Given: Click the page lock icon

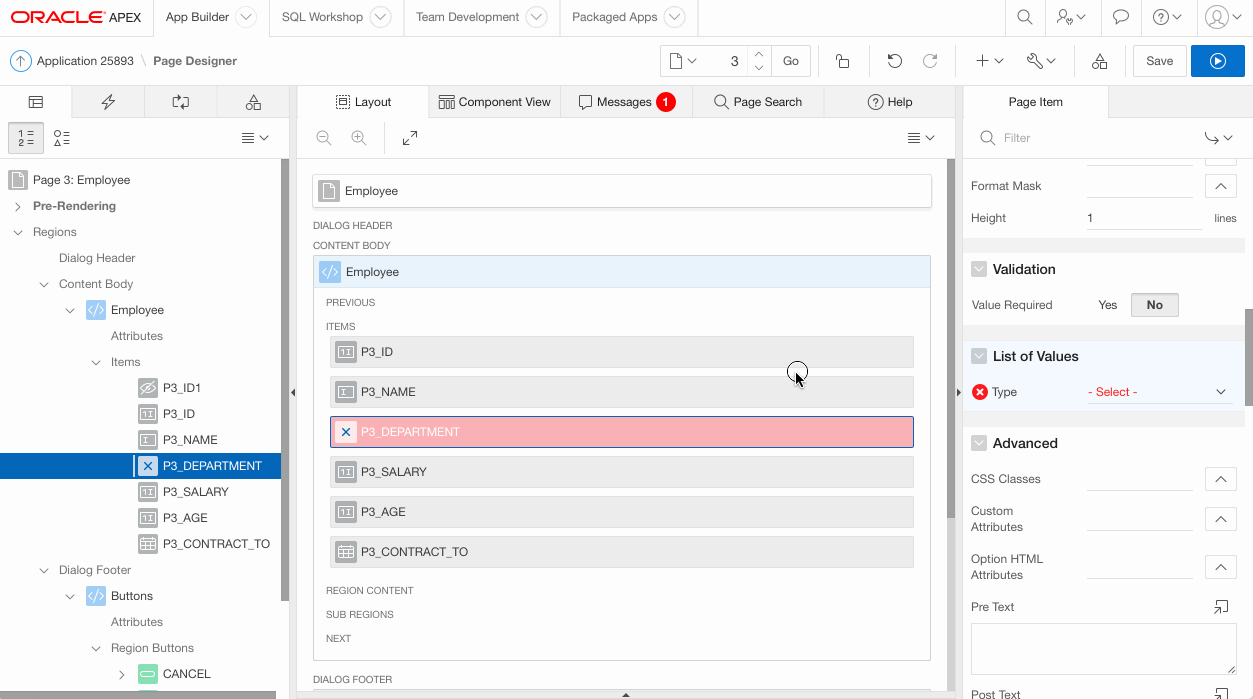Looking at the screenshot, I should (x=842, y=61).
